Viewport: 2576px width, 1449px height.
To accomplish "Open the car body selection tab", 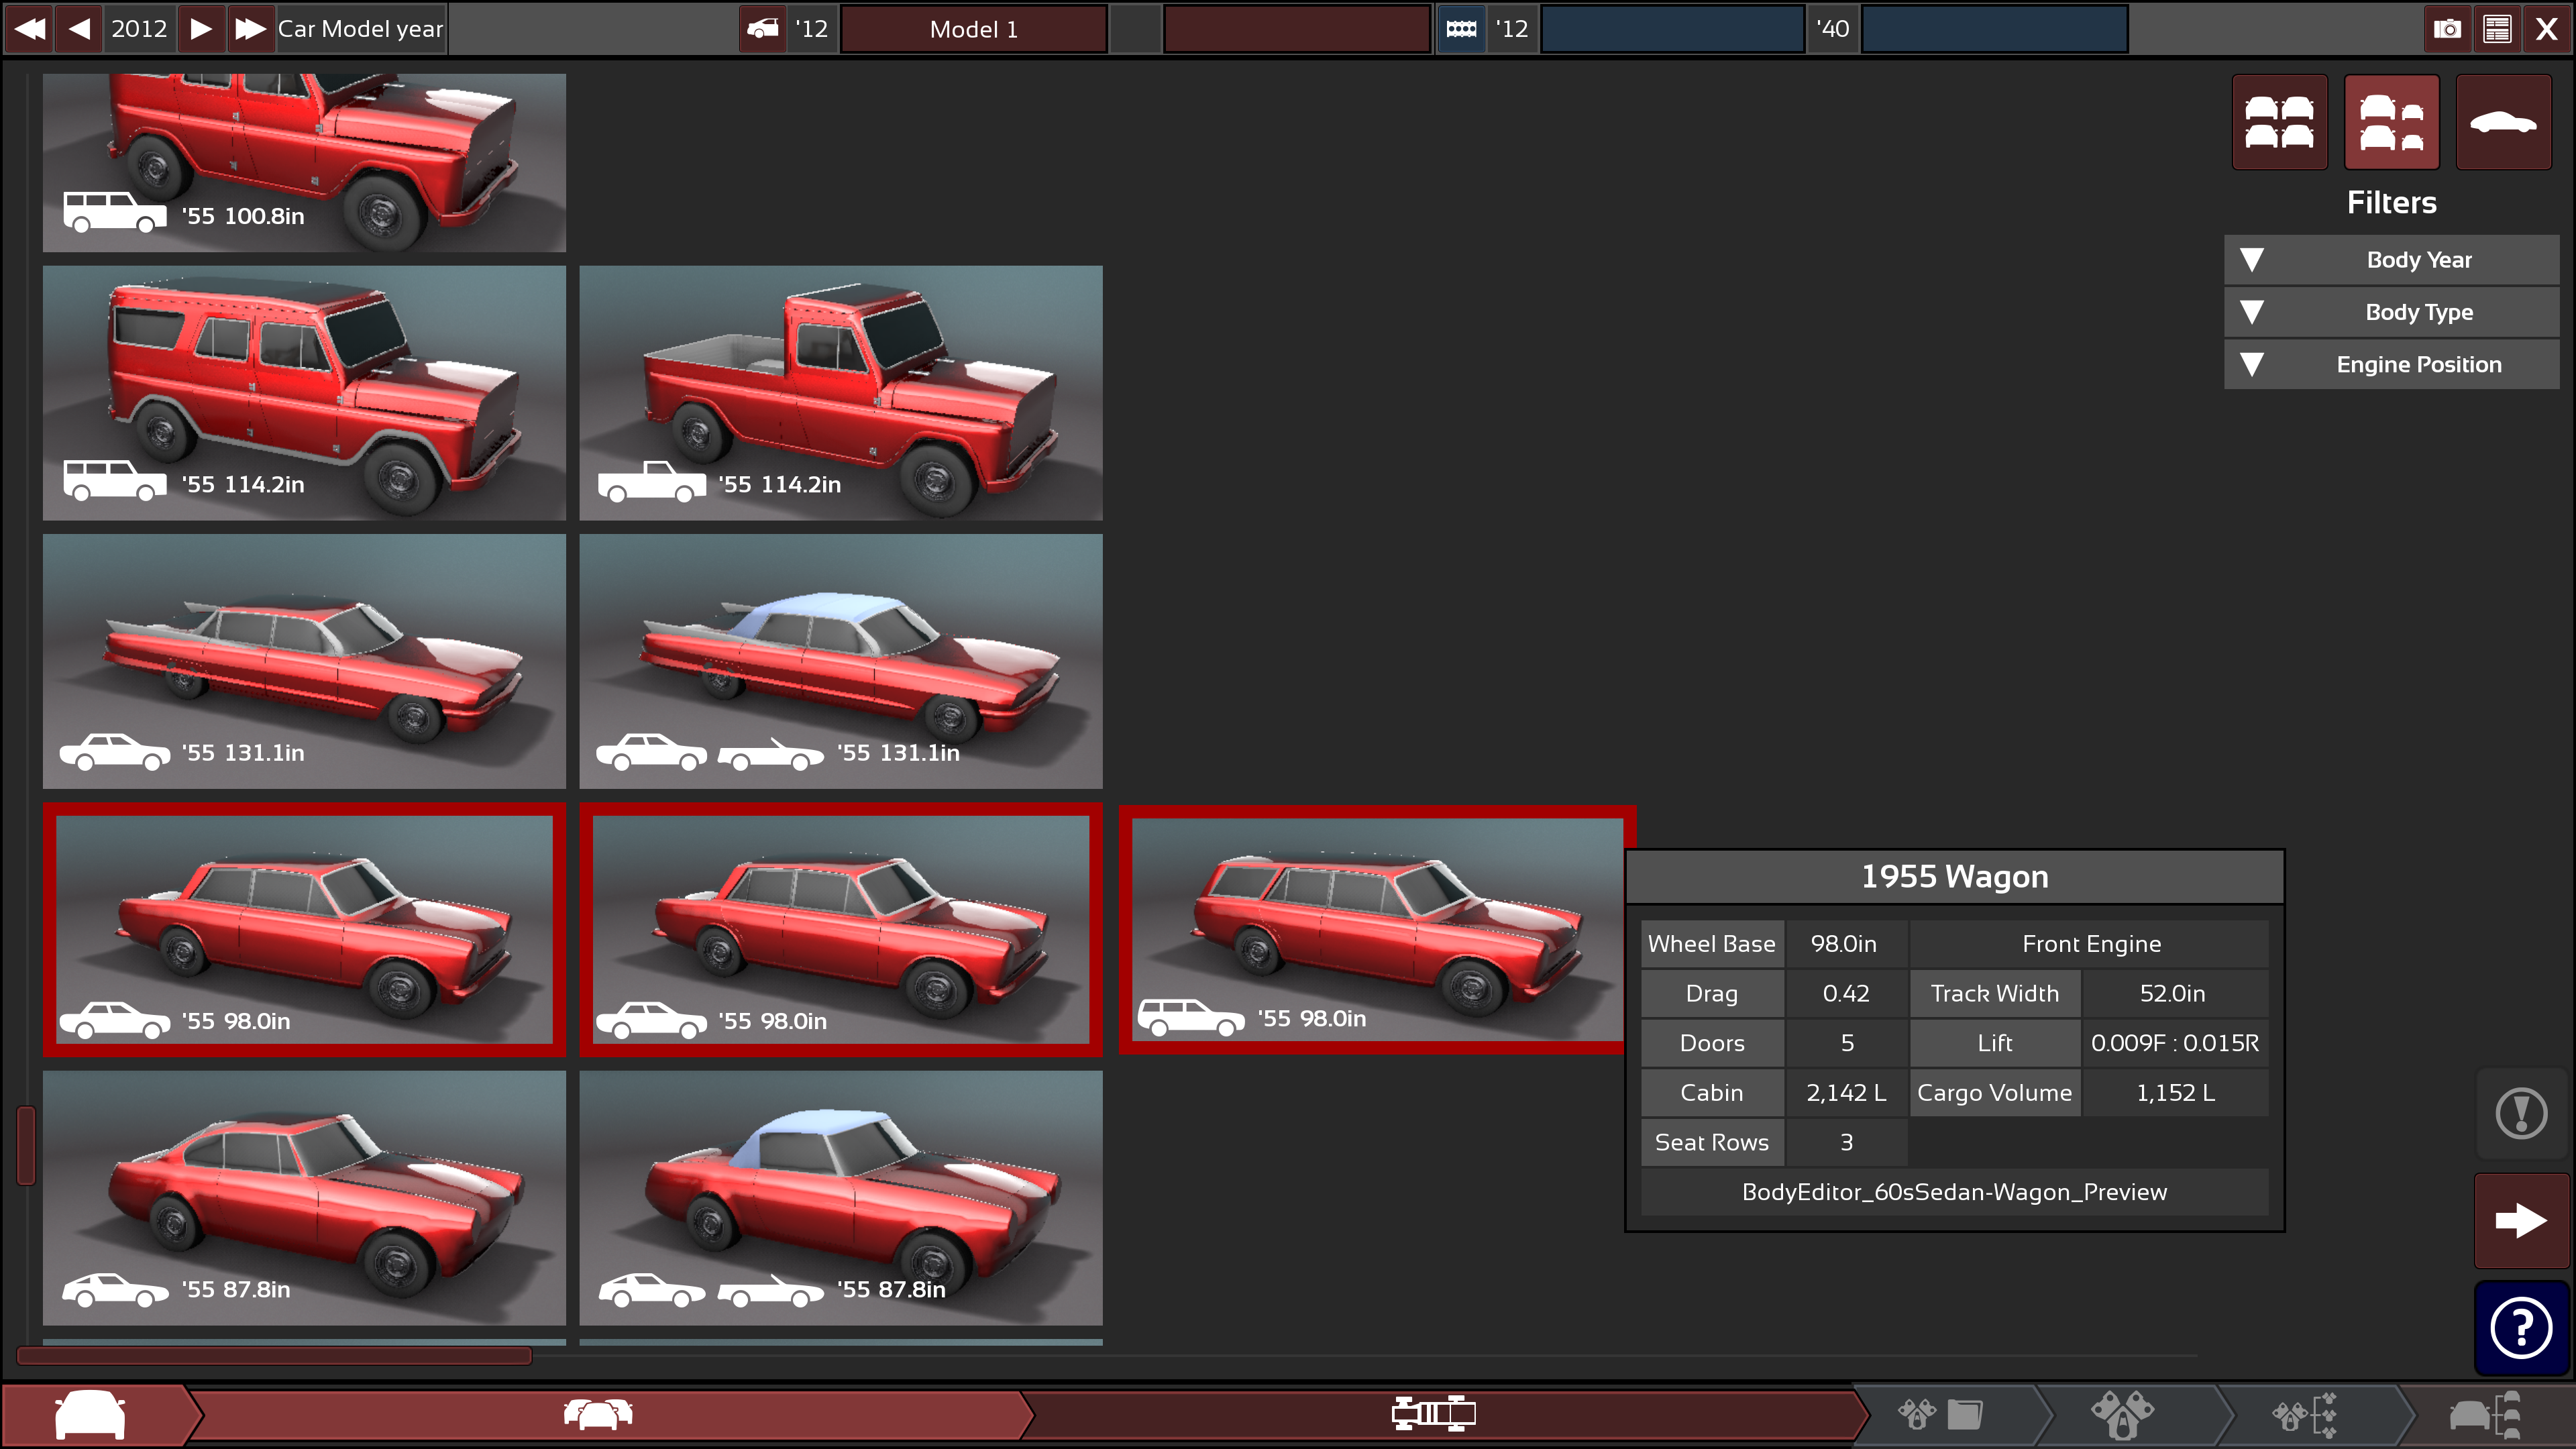I will pos(92,1415).
